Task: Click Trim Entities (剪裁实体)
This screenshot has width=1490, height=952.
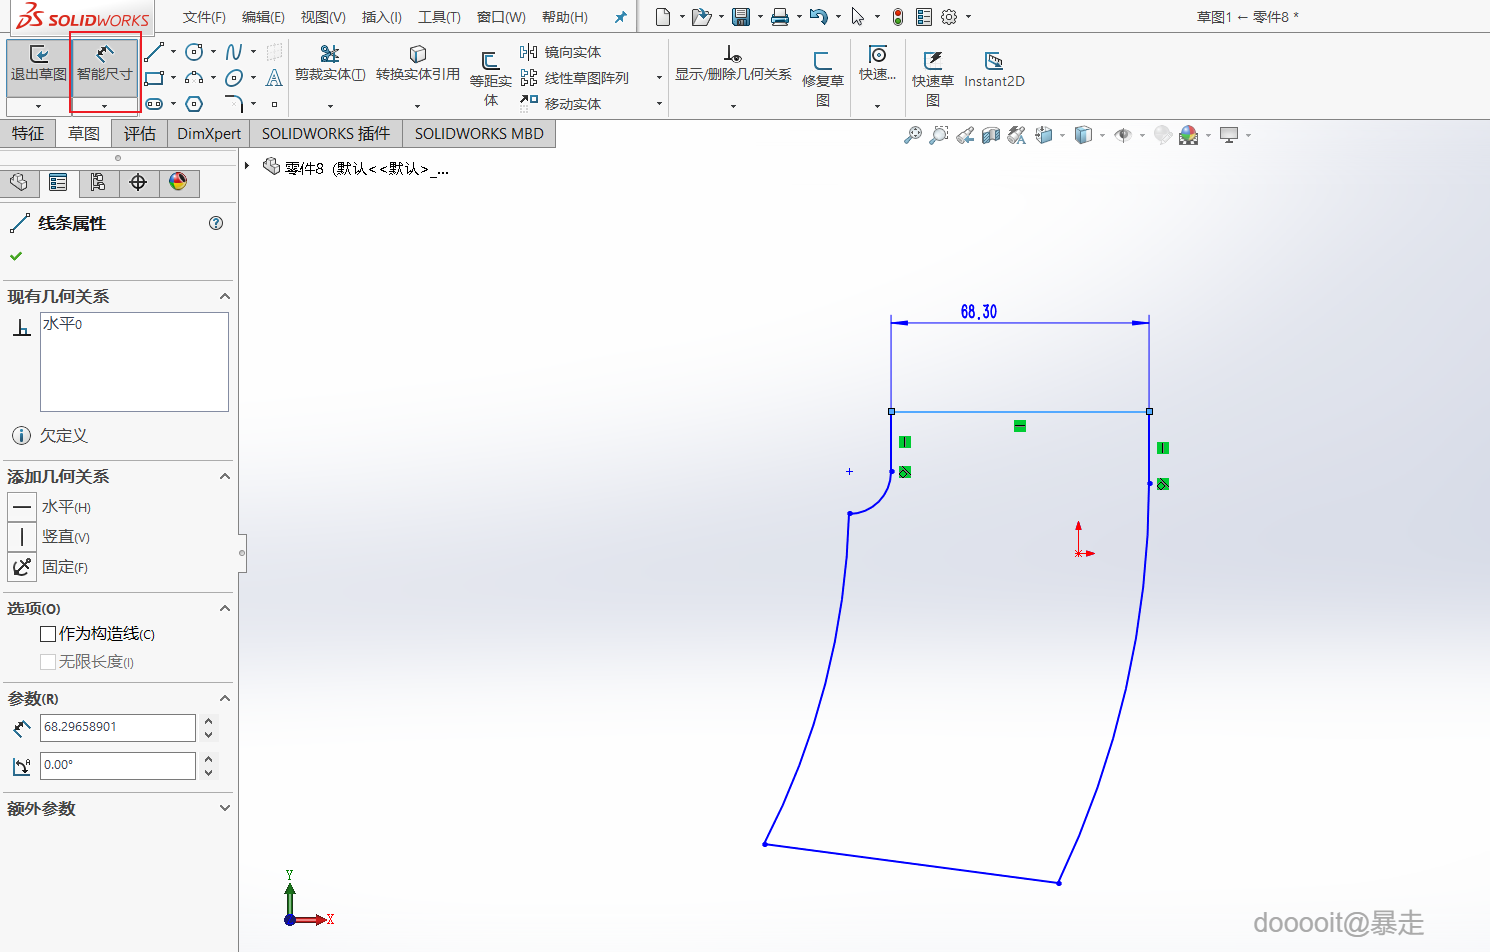Action: coord(330,63)
